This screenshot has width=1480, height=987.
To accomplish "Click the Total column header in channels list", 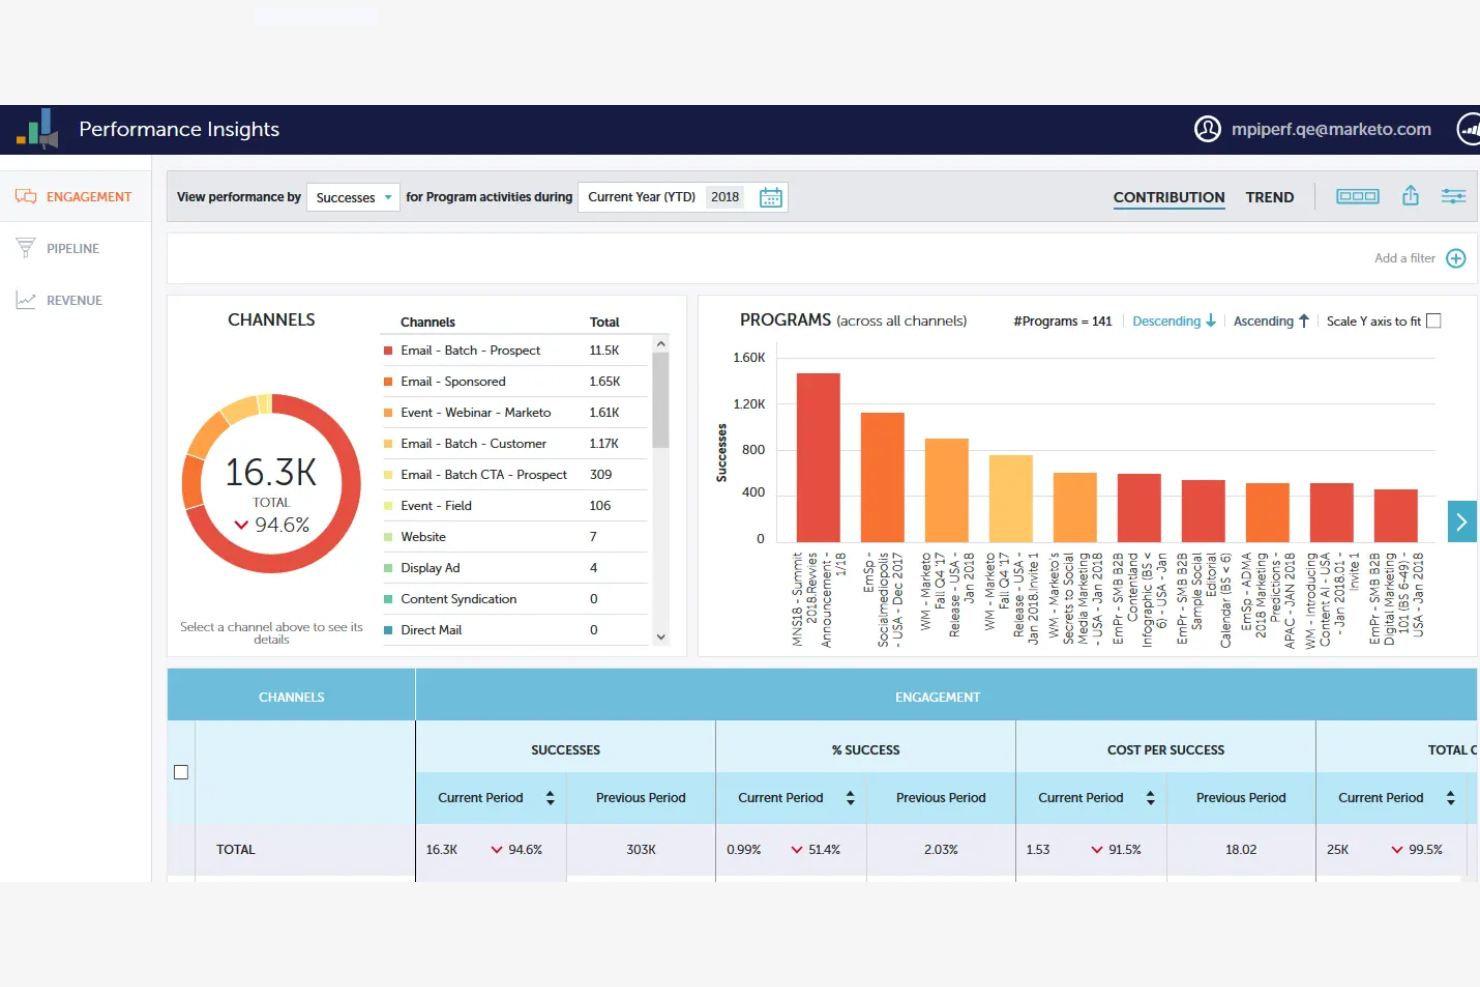I will (x=604, y=322).
